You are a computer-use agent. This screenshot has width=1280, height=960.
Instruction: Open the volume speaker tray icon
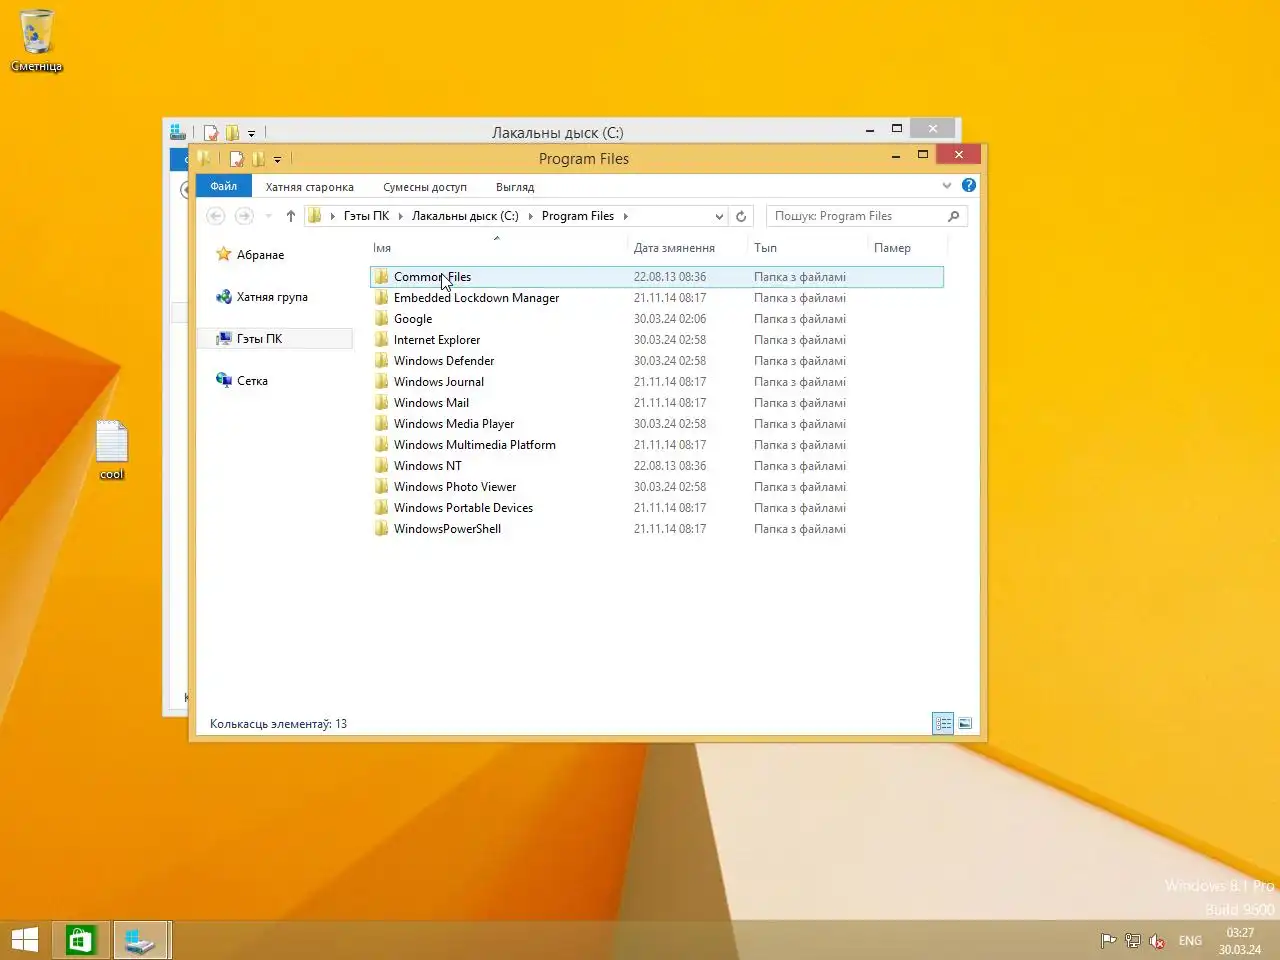click(x=1157, y=940)
